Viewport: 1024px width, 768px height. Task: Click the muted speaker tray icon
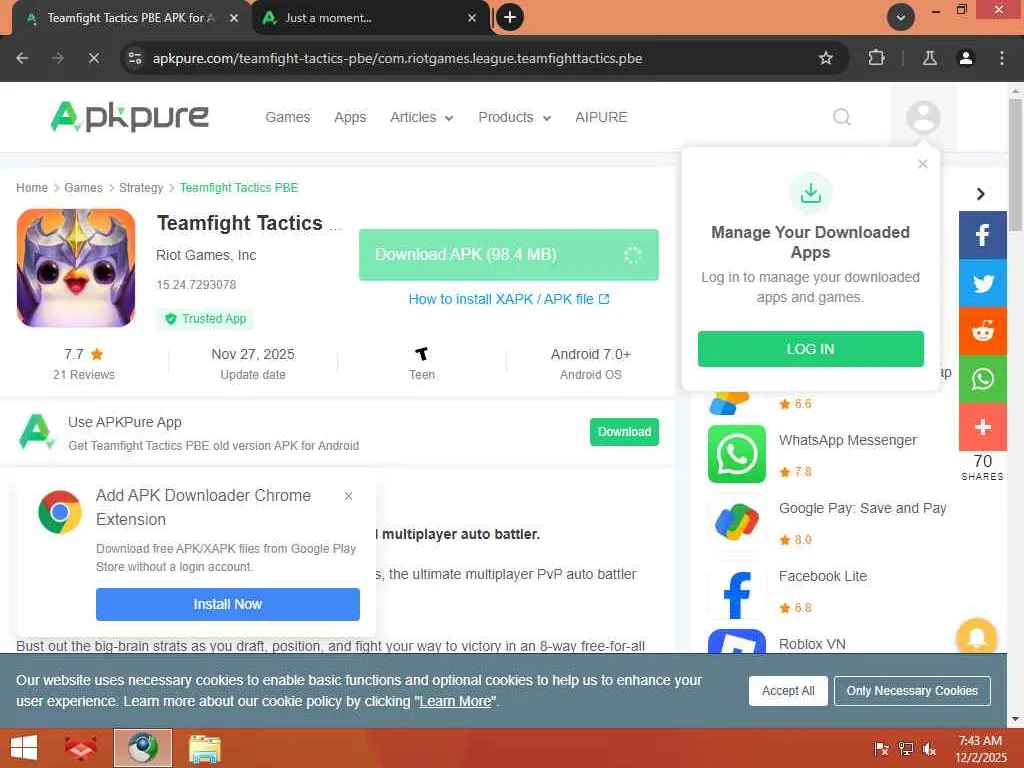[x=930, y=748]
